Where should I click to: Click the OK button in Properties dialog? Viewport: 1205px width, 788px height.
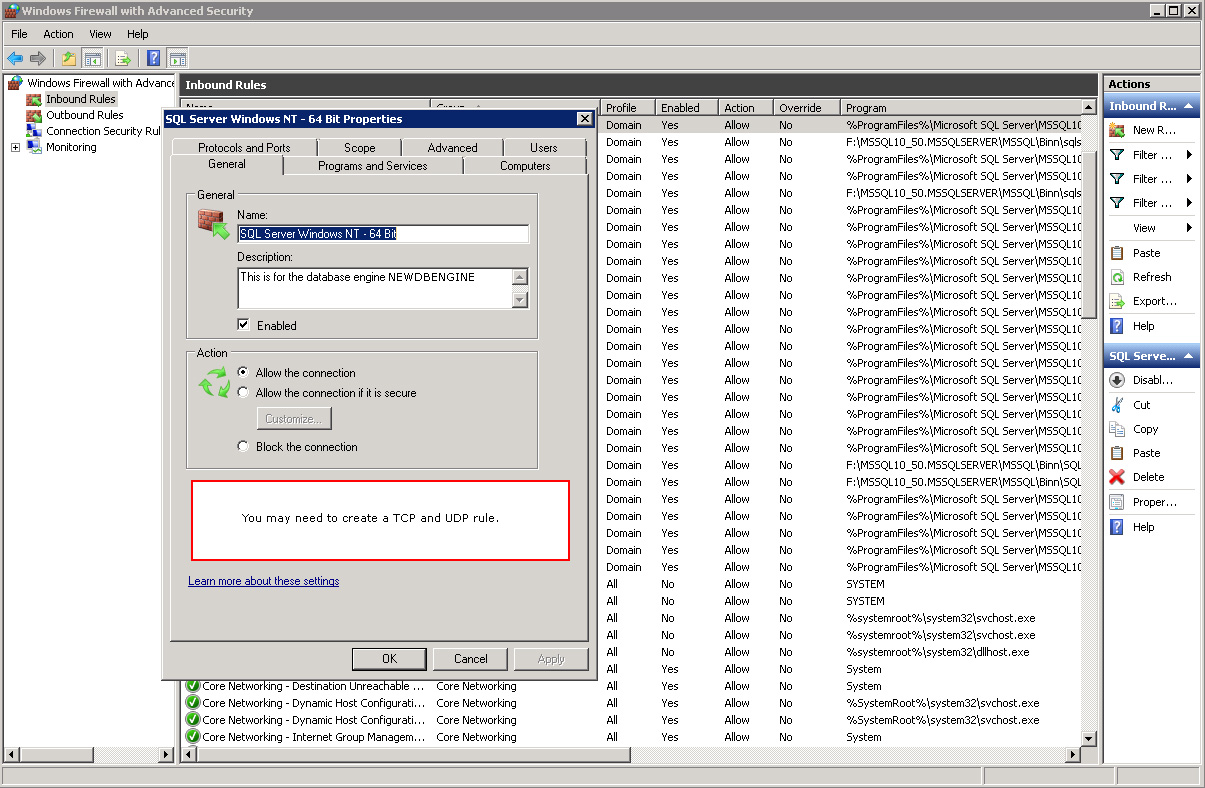tap(389, 659)
